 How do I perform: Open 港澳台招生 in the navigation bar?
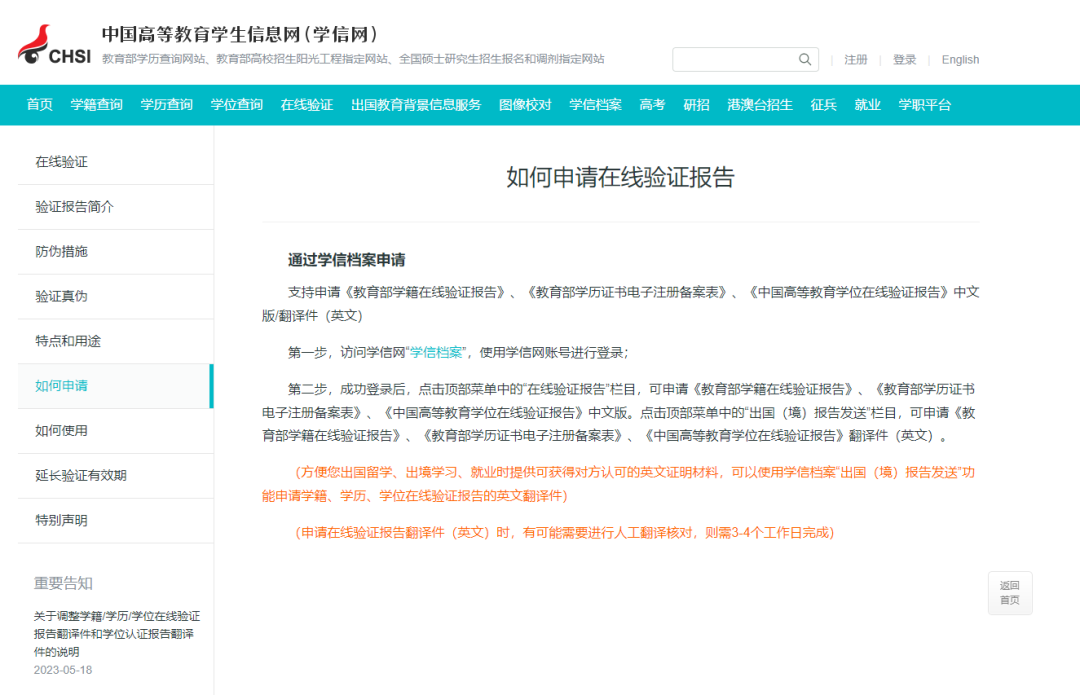(760, 105)
